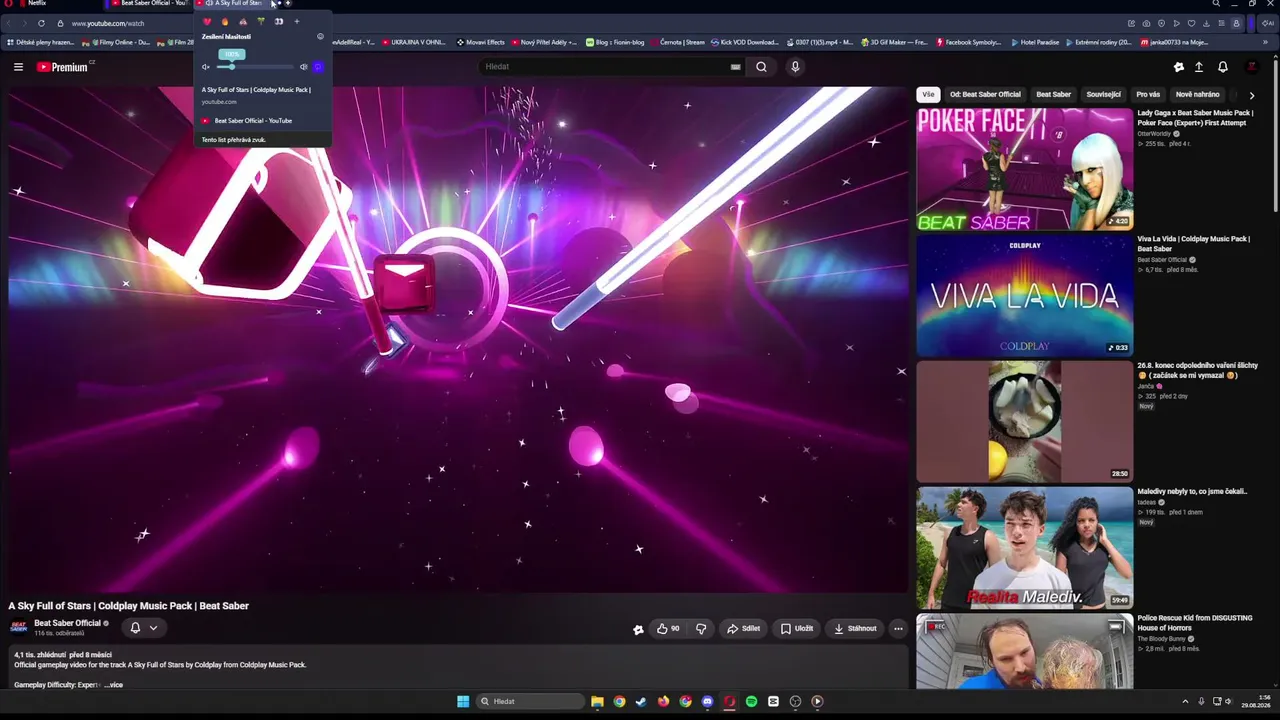This screenshot has width=1280, height=720.
Task: Open the on-screen keyboard icon in search
Action: coord(735,67)
